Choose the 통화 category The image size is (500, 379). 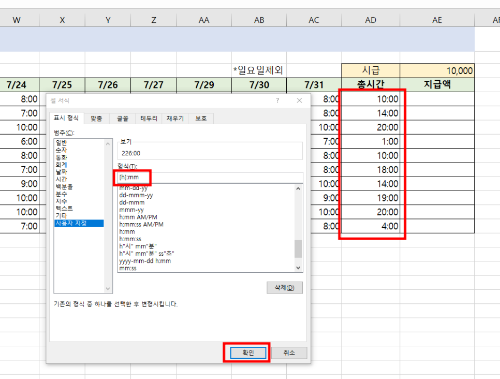click(61, 157)
